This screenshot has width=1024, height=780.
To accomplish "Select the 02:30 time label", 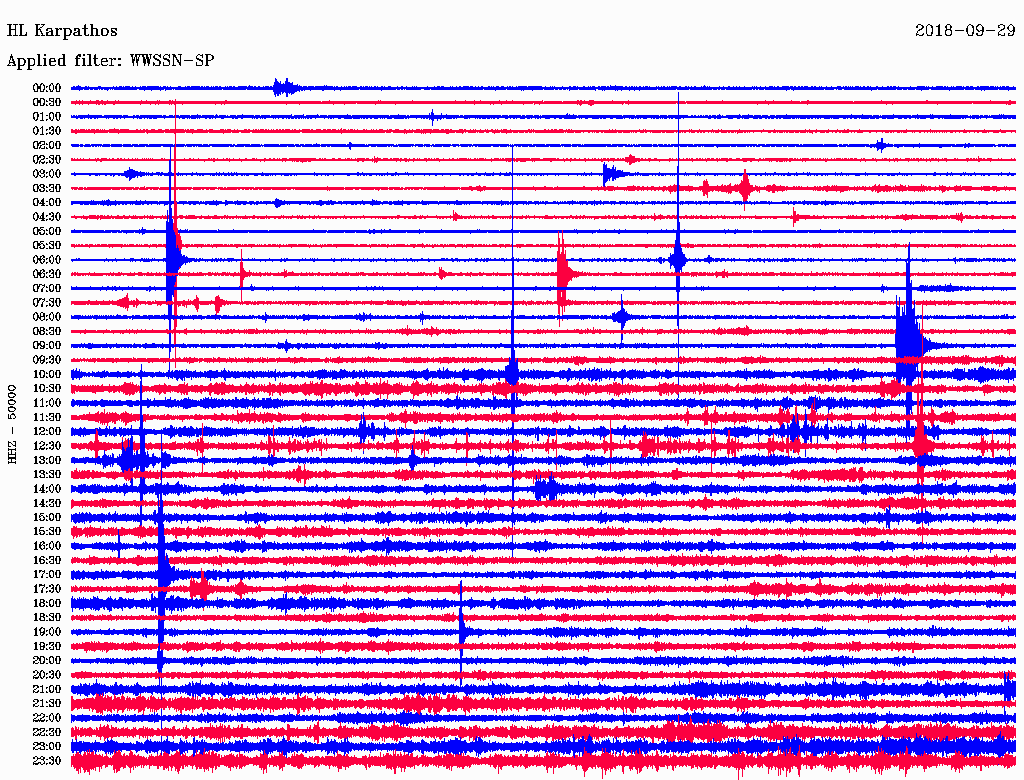I will pyautogui.click(x=47, y=159).
